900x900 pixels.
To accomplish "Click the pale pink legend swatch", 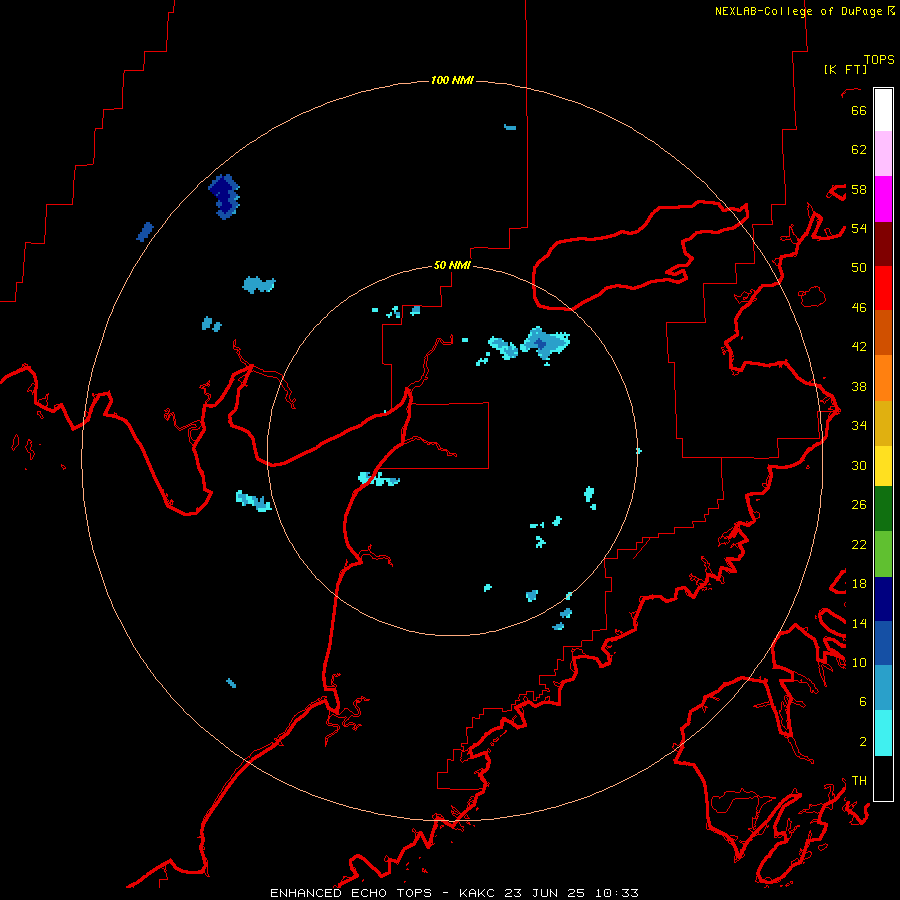I will [883, 154].
